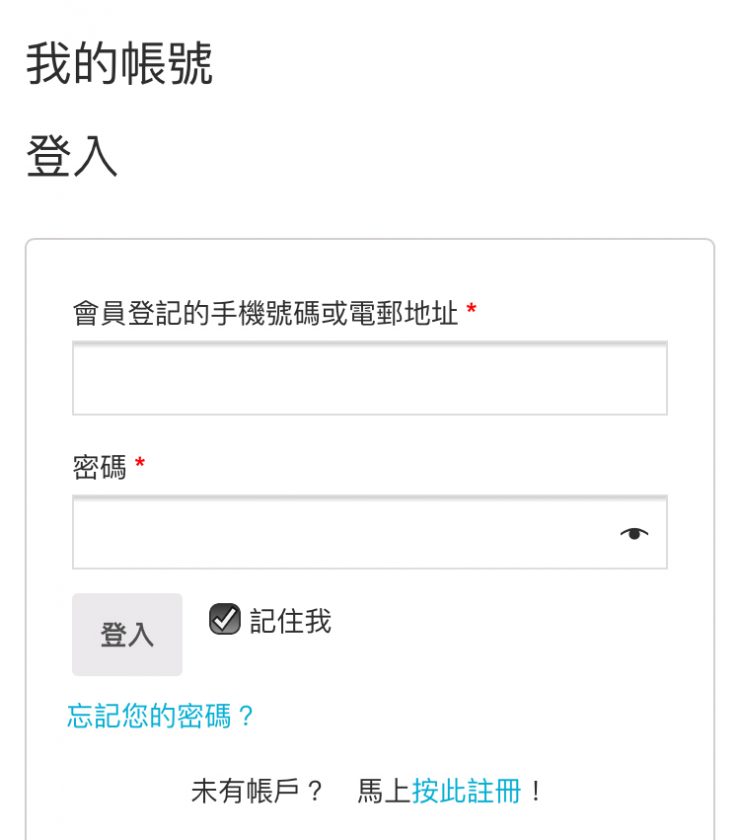The width and height of the screenshot is (740, 840).
Task: Follow the 按此註冊 registration link
Action: click(466, 791)
